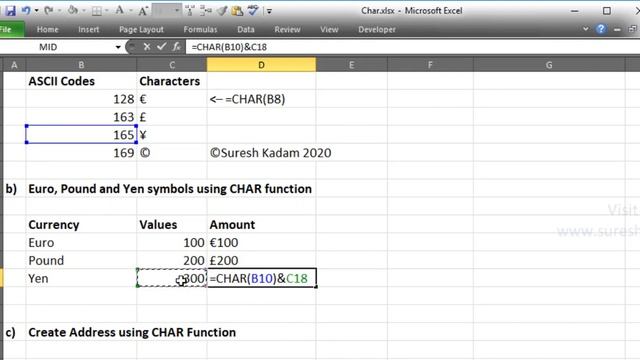The image size is (640, 360).
Task: Click the Save icon in Quick Access Toolbar
Action: pos(11,11)
